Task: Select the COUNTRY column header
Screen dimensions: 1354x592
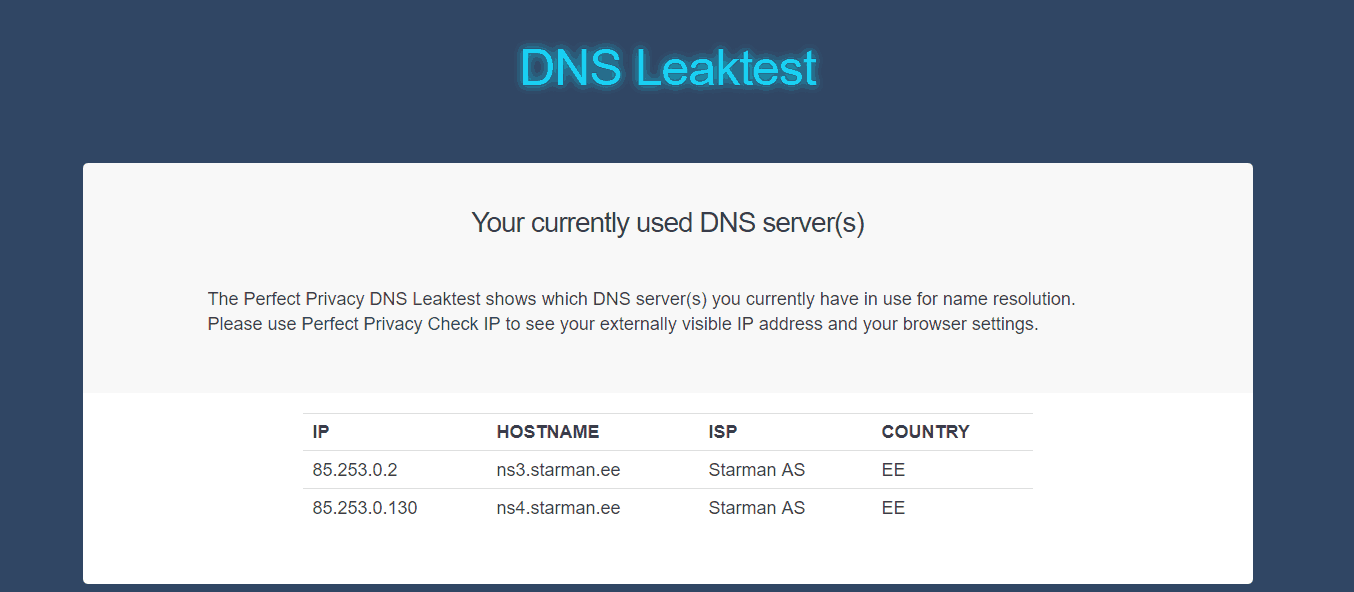Action: (x=925, y=432)
